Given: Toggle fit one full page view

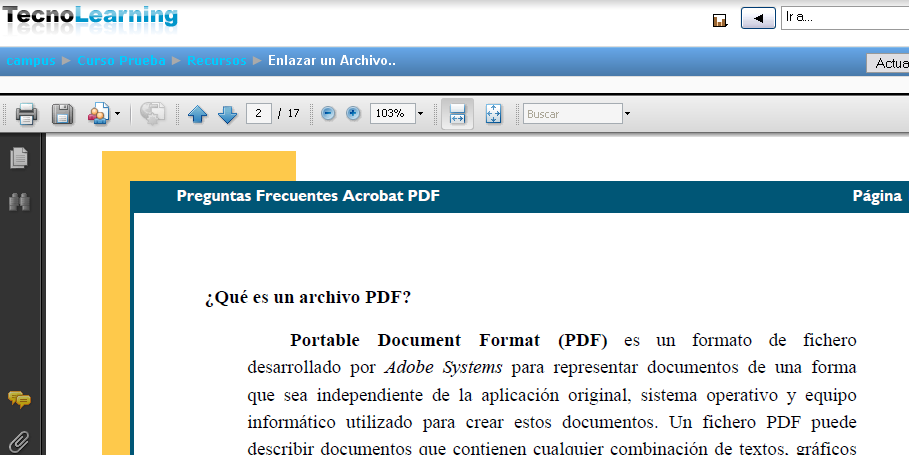Looking at the screenshot, I should click(x=493, y=114).
